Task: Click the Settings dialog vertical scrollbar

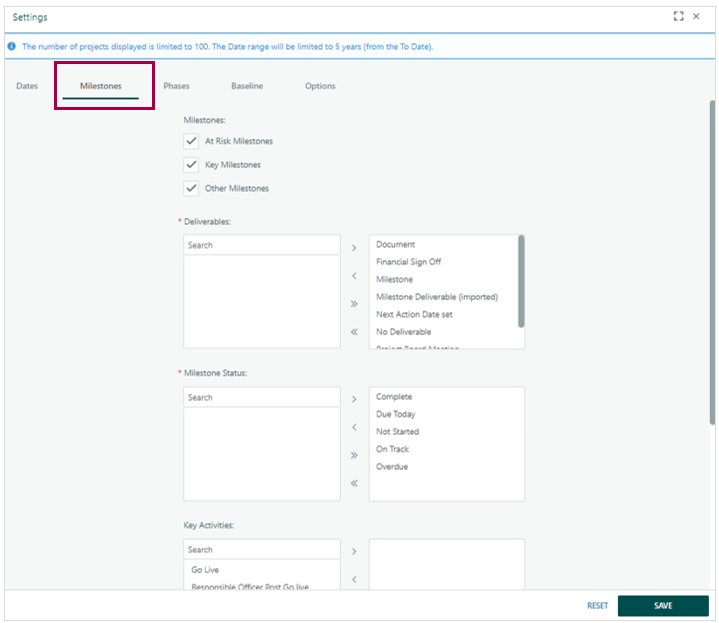Action: click(712, 263)
